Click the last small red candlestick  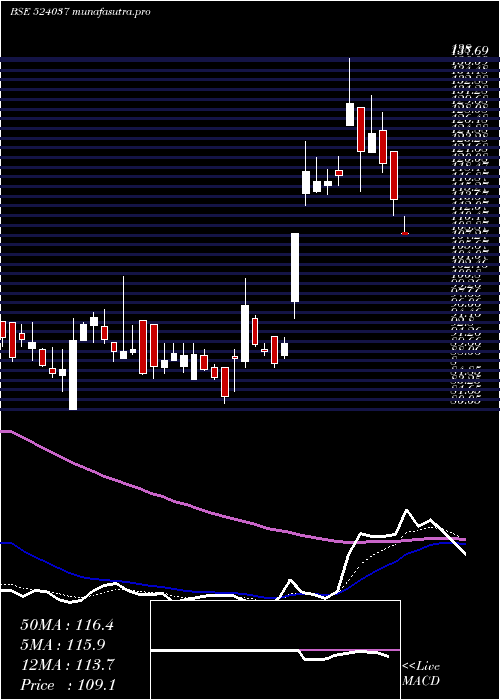coord(405,233)
